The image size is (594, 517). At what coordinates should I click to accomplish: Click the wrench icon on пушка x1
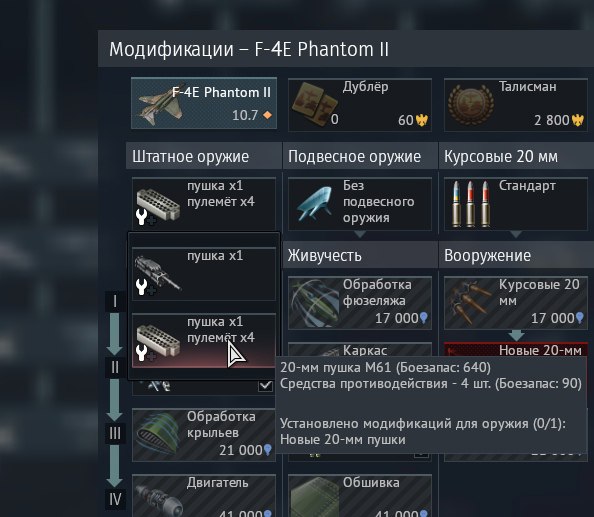(141, 287)
